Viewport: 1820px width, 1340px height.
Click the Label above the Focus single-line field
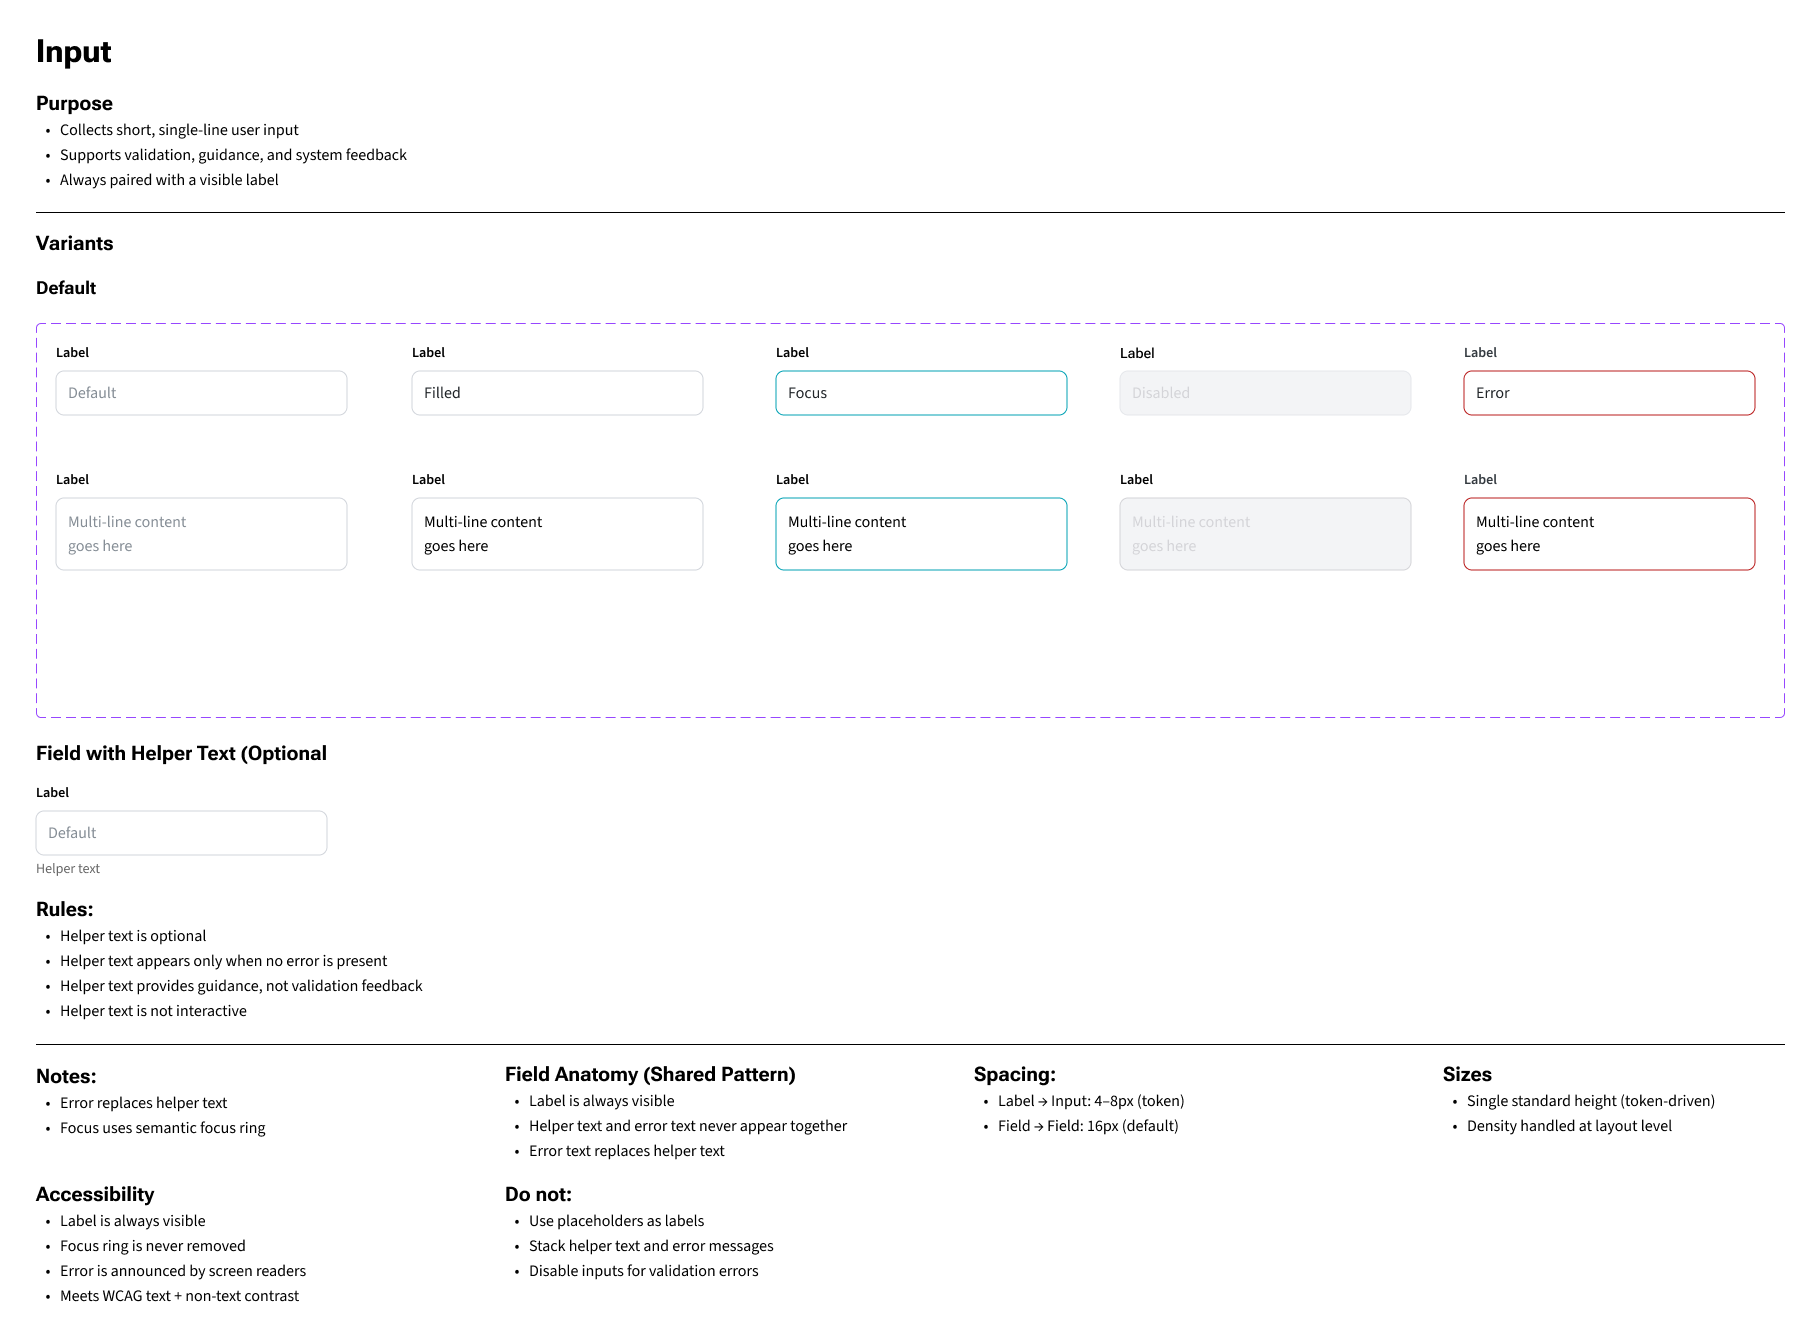point(792,353)
